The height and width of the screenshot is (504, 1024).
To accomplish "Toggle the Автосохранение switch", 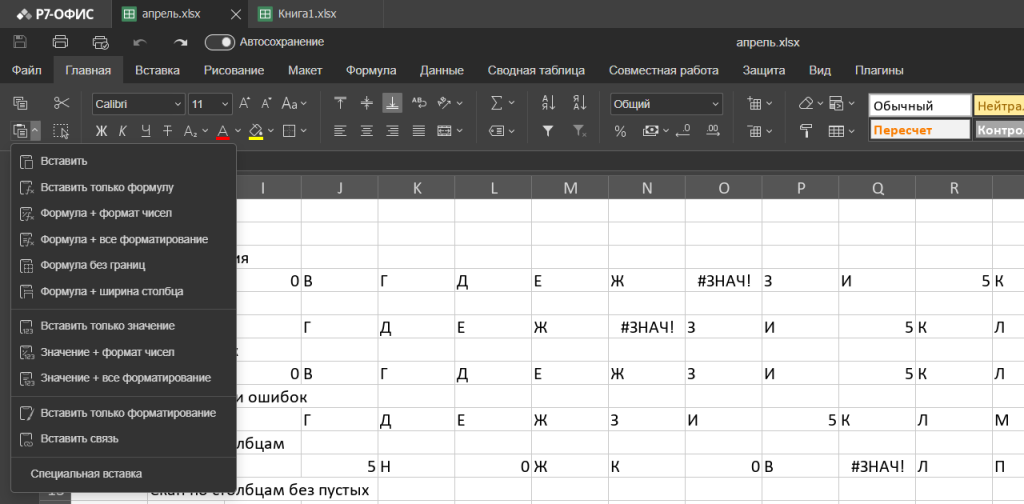I will (x=219, y=42).
